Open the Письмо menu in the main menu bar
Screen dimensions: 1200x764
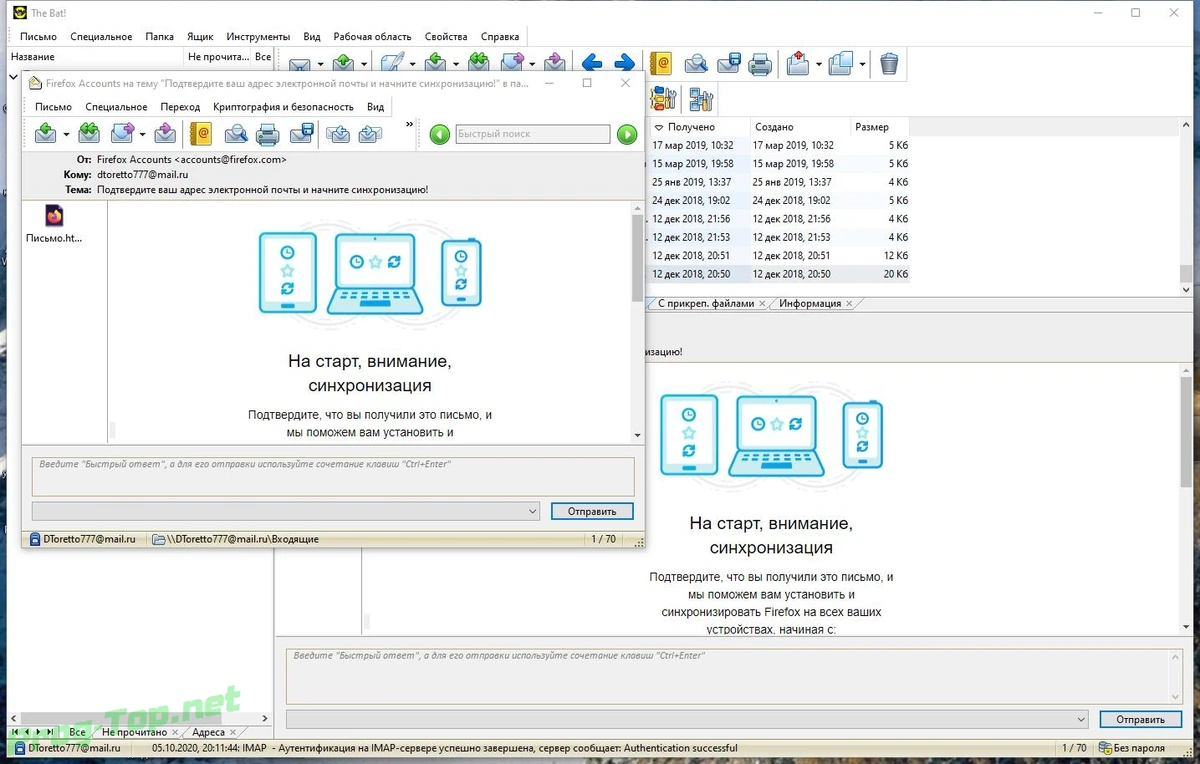tap(38, 36)
